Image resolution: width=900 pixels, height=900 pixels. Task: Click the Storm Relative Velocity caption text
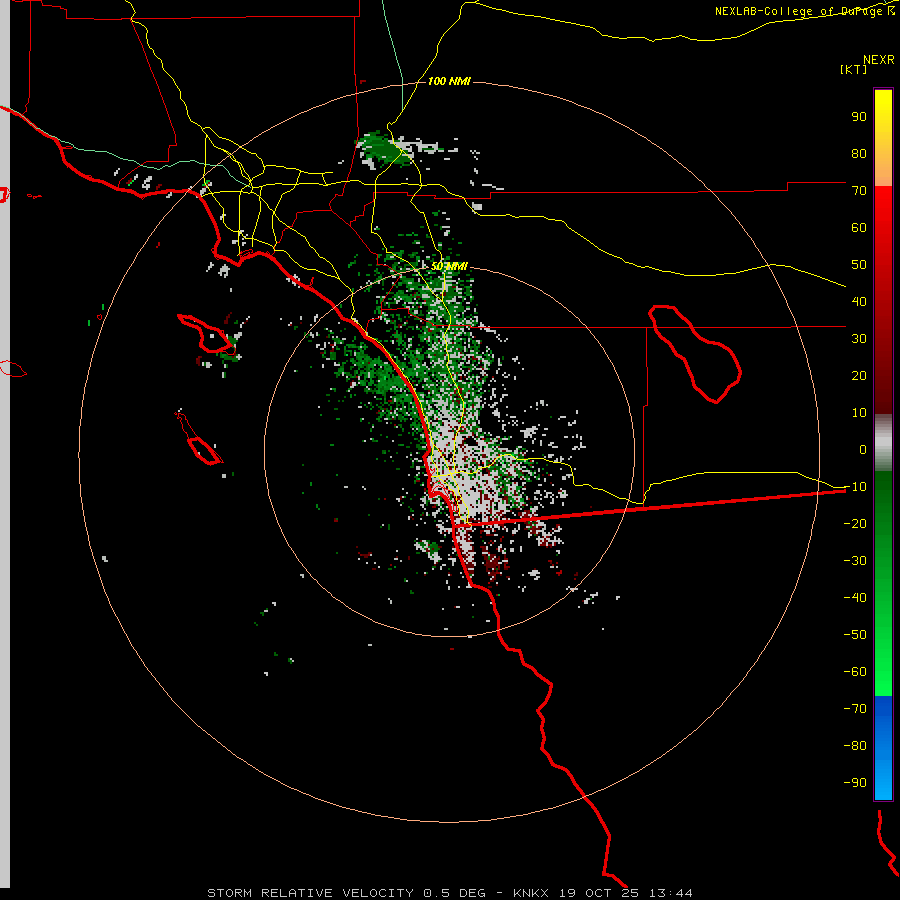[449, 893]
